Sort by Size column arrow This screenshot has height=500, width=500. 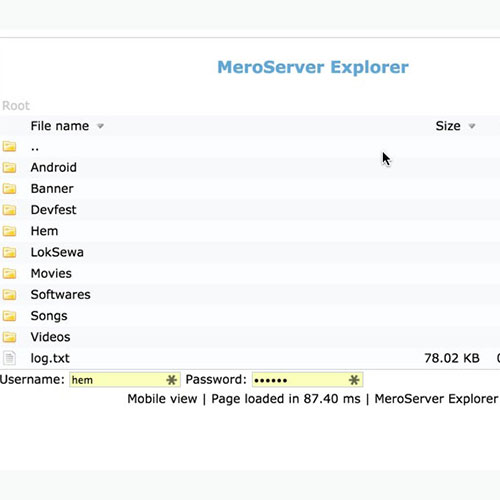[x=472, y=126]
